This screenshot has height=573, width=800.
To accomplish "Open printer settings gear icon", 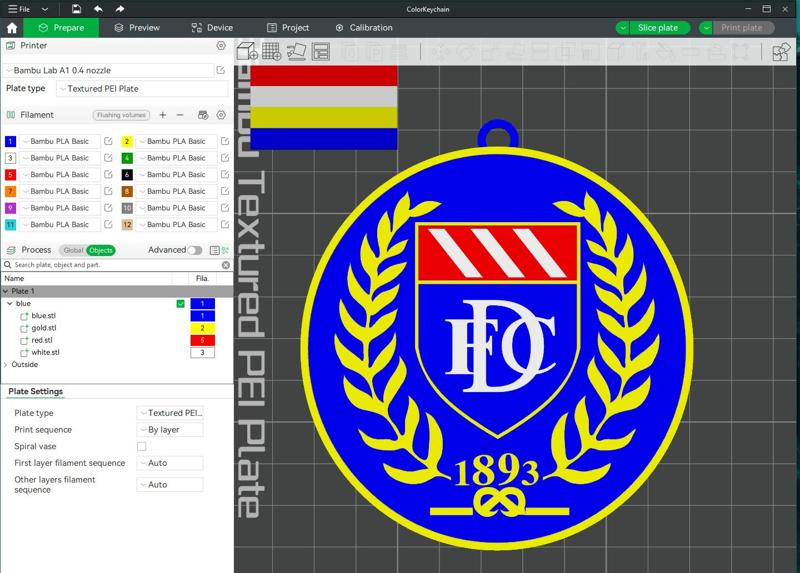I will [x=221, y=45].
